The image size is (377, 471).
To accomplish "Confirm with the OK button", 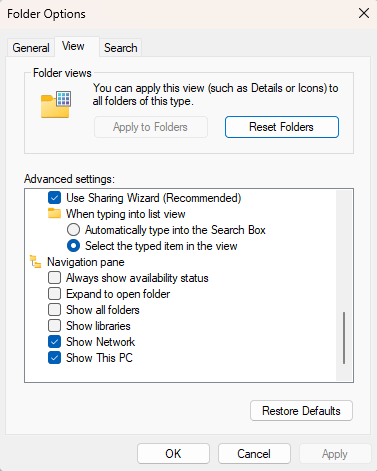I will [x=173, y=454].
